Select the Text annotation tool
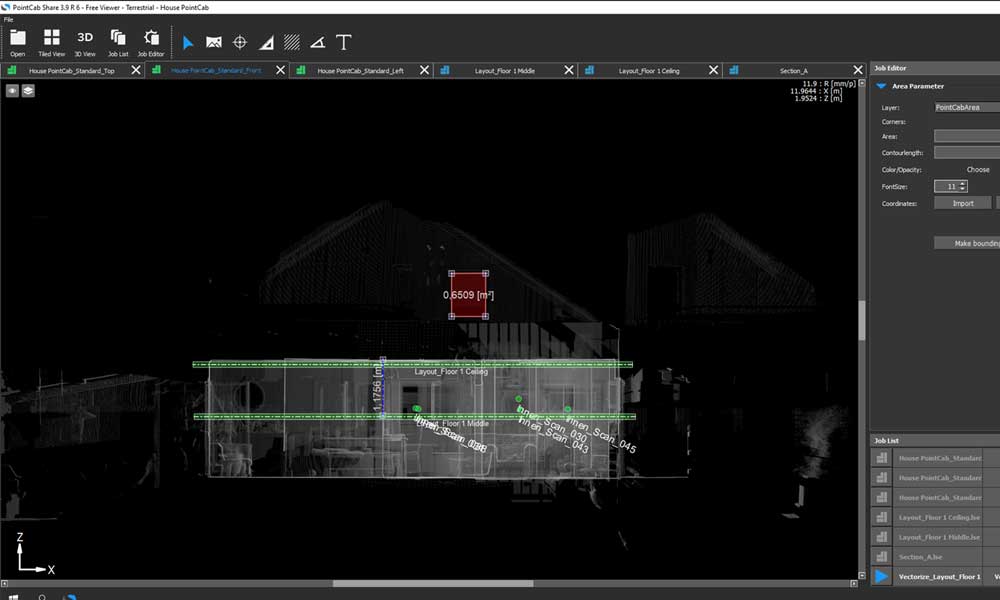The height and width of the screenshot is (600, 1000). pyautogui.click(x=344, y=43)
